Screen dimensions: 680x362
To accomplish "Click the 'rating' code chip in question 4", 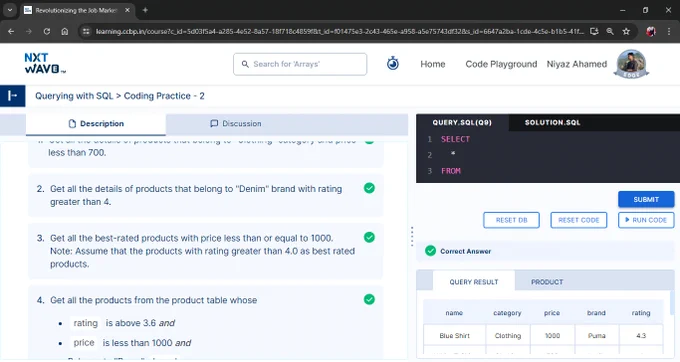I will click(x=85, y=323).
